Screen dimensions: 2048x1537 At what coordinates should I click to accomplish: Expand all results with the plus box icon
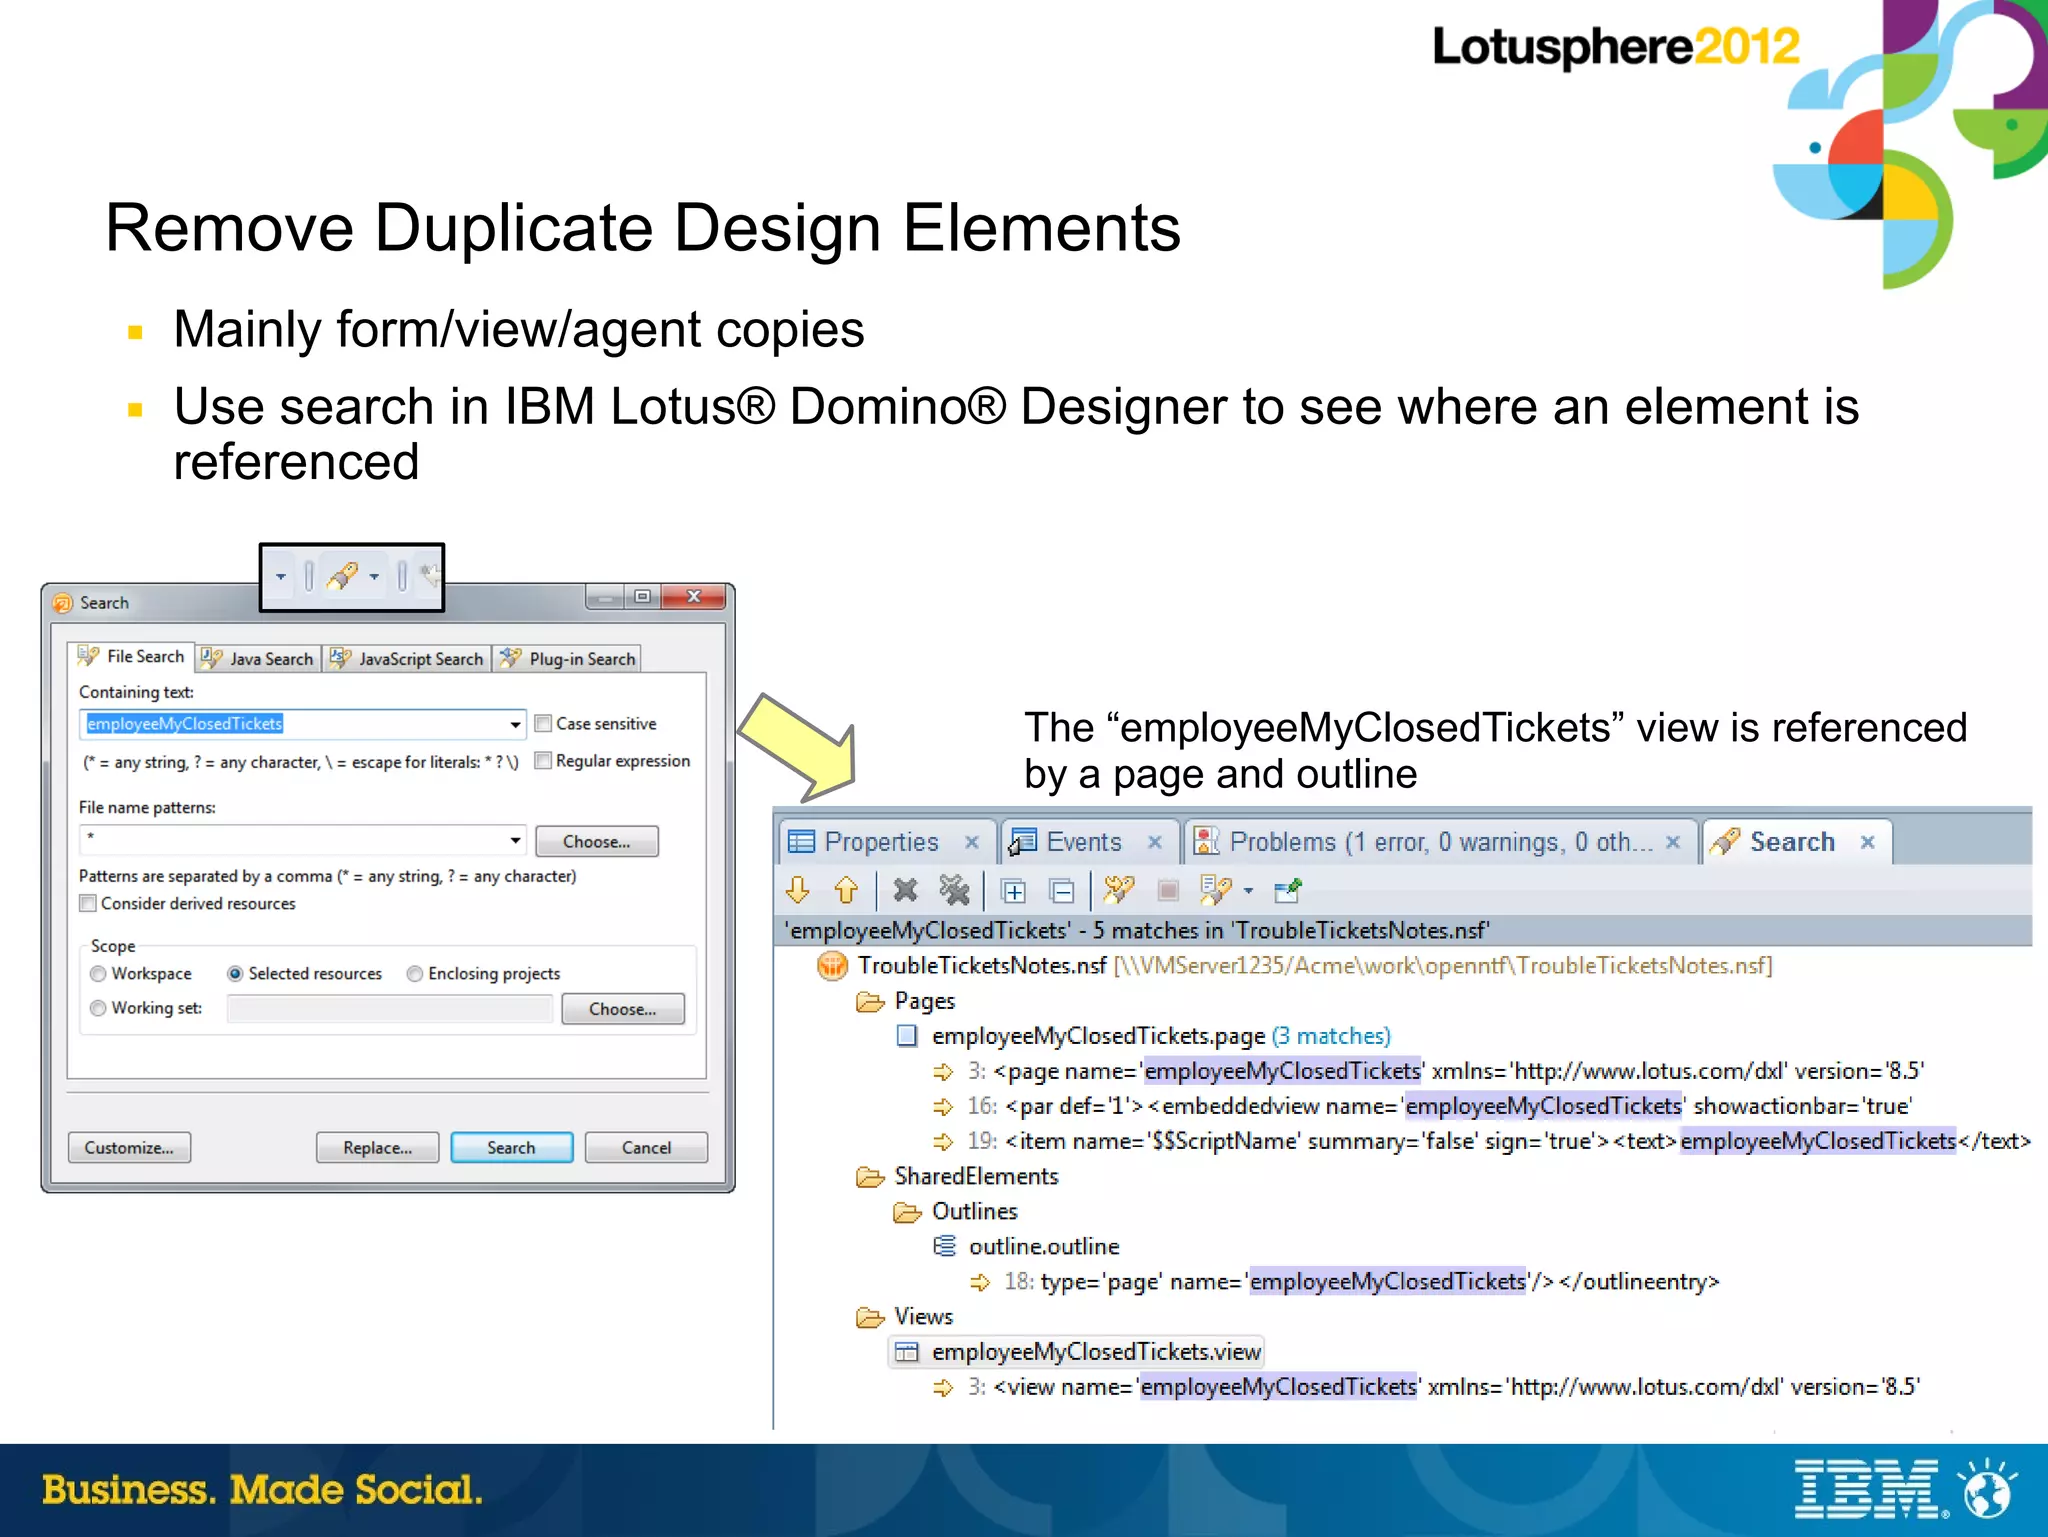click(1013, 890)
